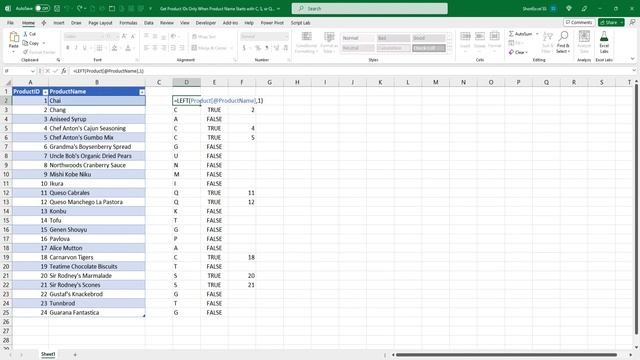Image resolution: width=640 pixels, height=360 pixels.
Task: Click Wrap Text button
Action: point(204,36)
